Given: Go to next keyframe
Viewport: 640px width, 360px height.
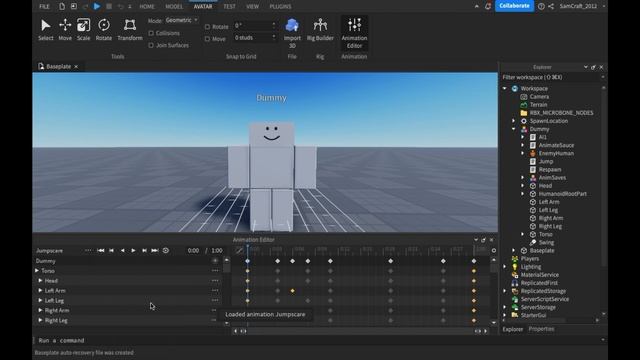Looking at the screenshot, I should tap(144, 250).
